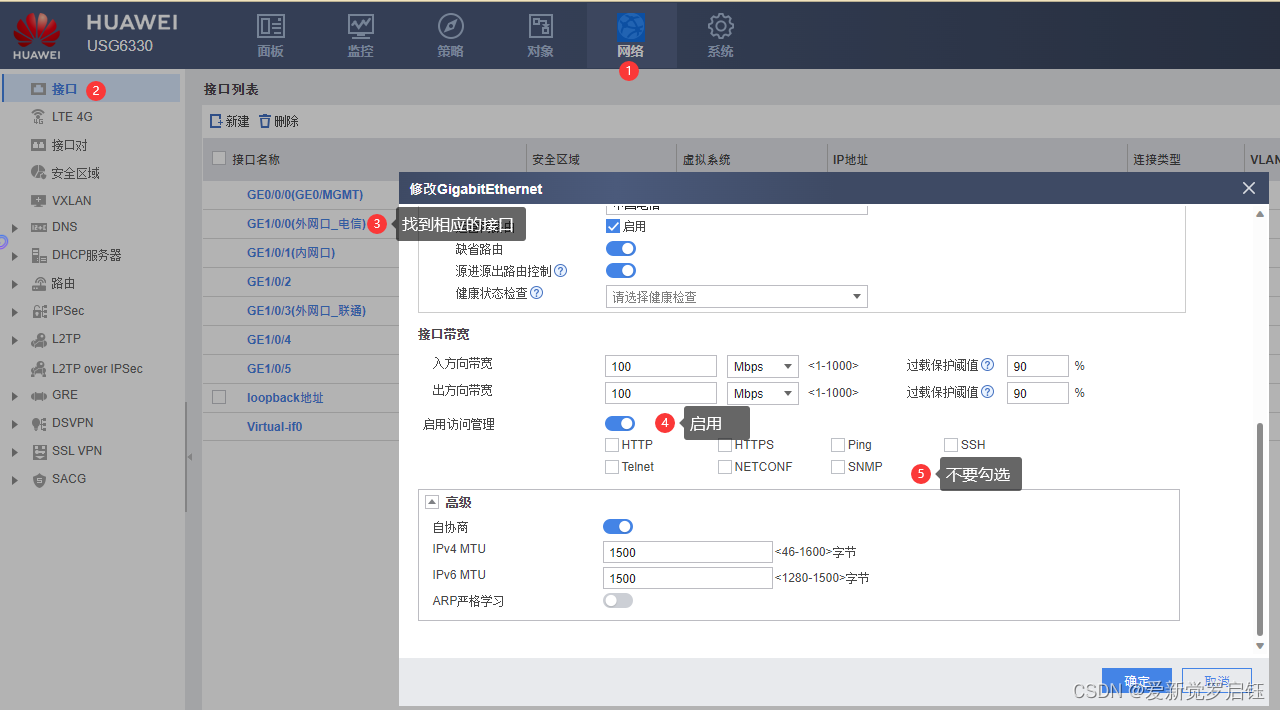Viewport: 1280px width, 710px height.
Task: Toggle the 启用访问管理 switch
Action: coord(620,424)
